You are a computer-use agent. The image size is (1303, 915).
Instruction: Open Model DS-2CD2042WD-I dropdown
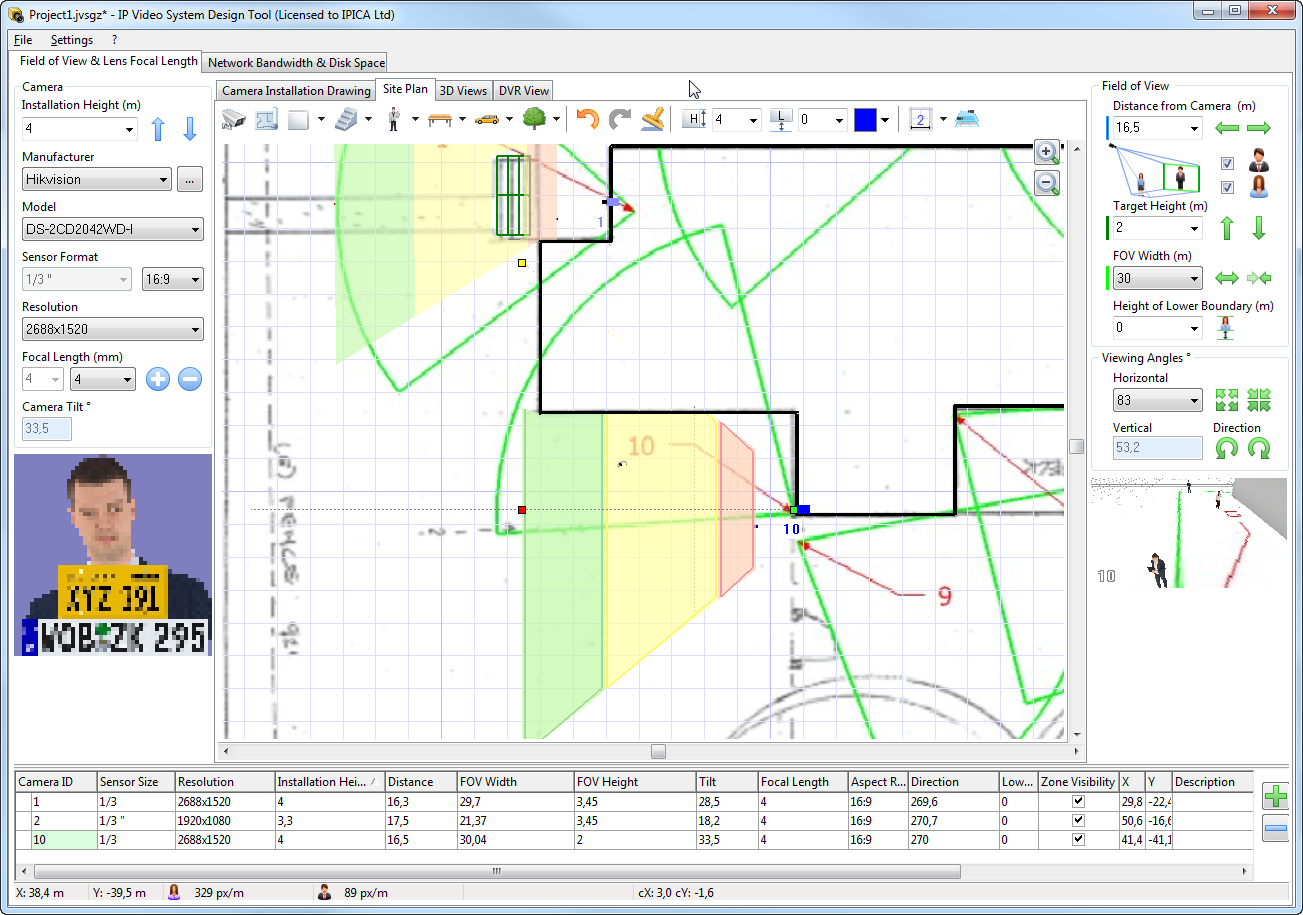[x=196, y=230]
